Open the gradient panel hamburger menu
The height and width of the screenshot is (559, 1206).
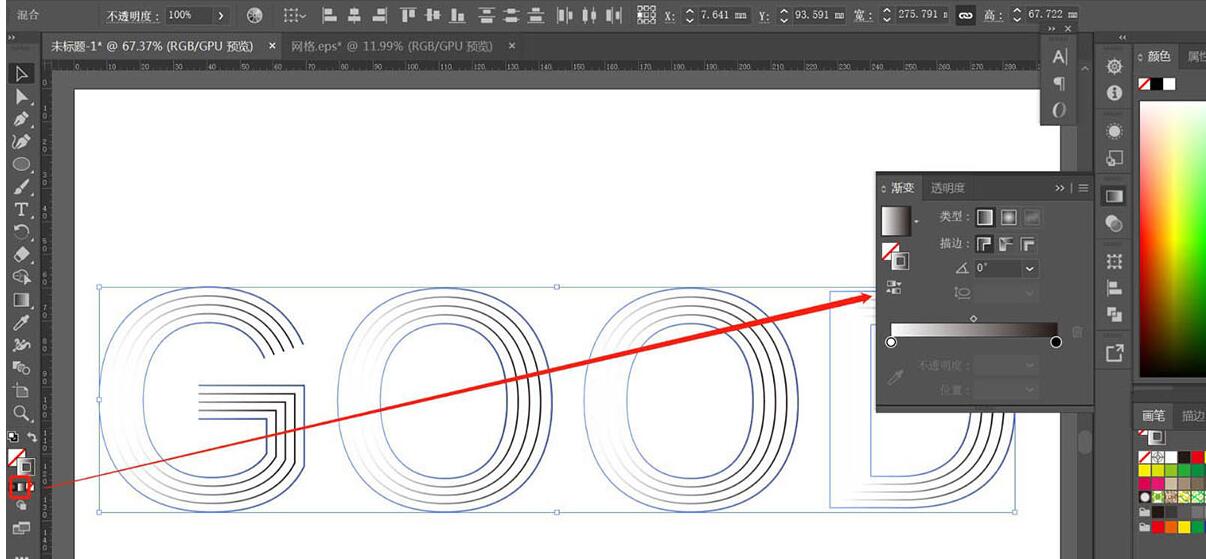pos(1083,188)
